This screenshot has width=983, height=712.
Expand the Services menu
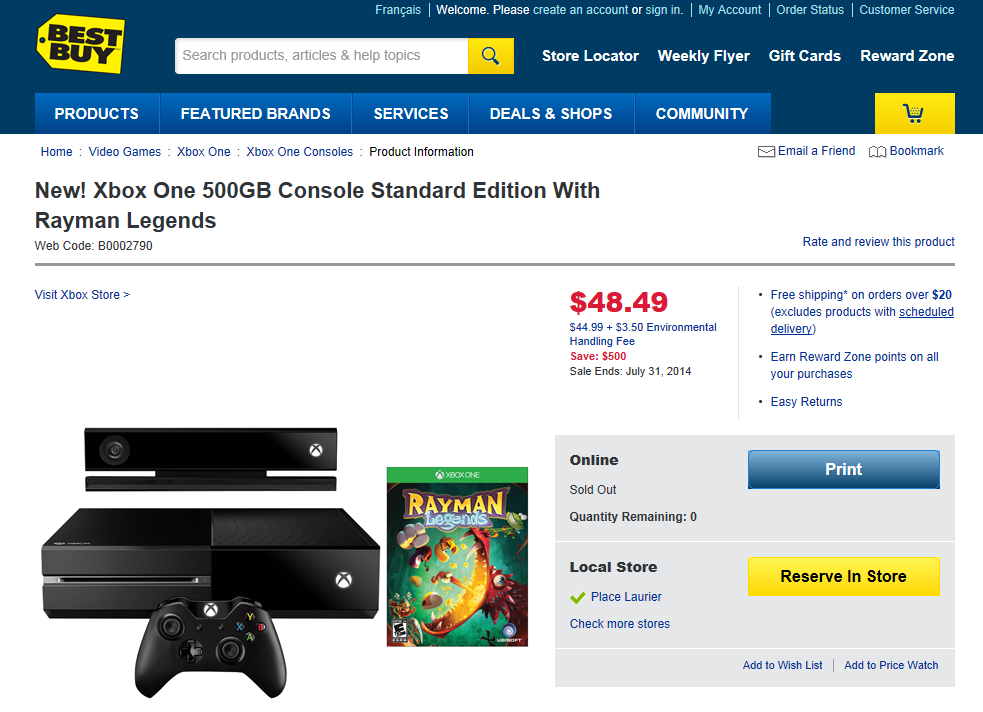point(411,114)
